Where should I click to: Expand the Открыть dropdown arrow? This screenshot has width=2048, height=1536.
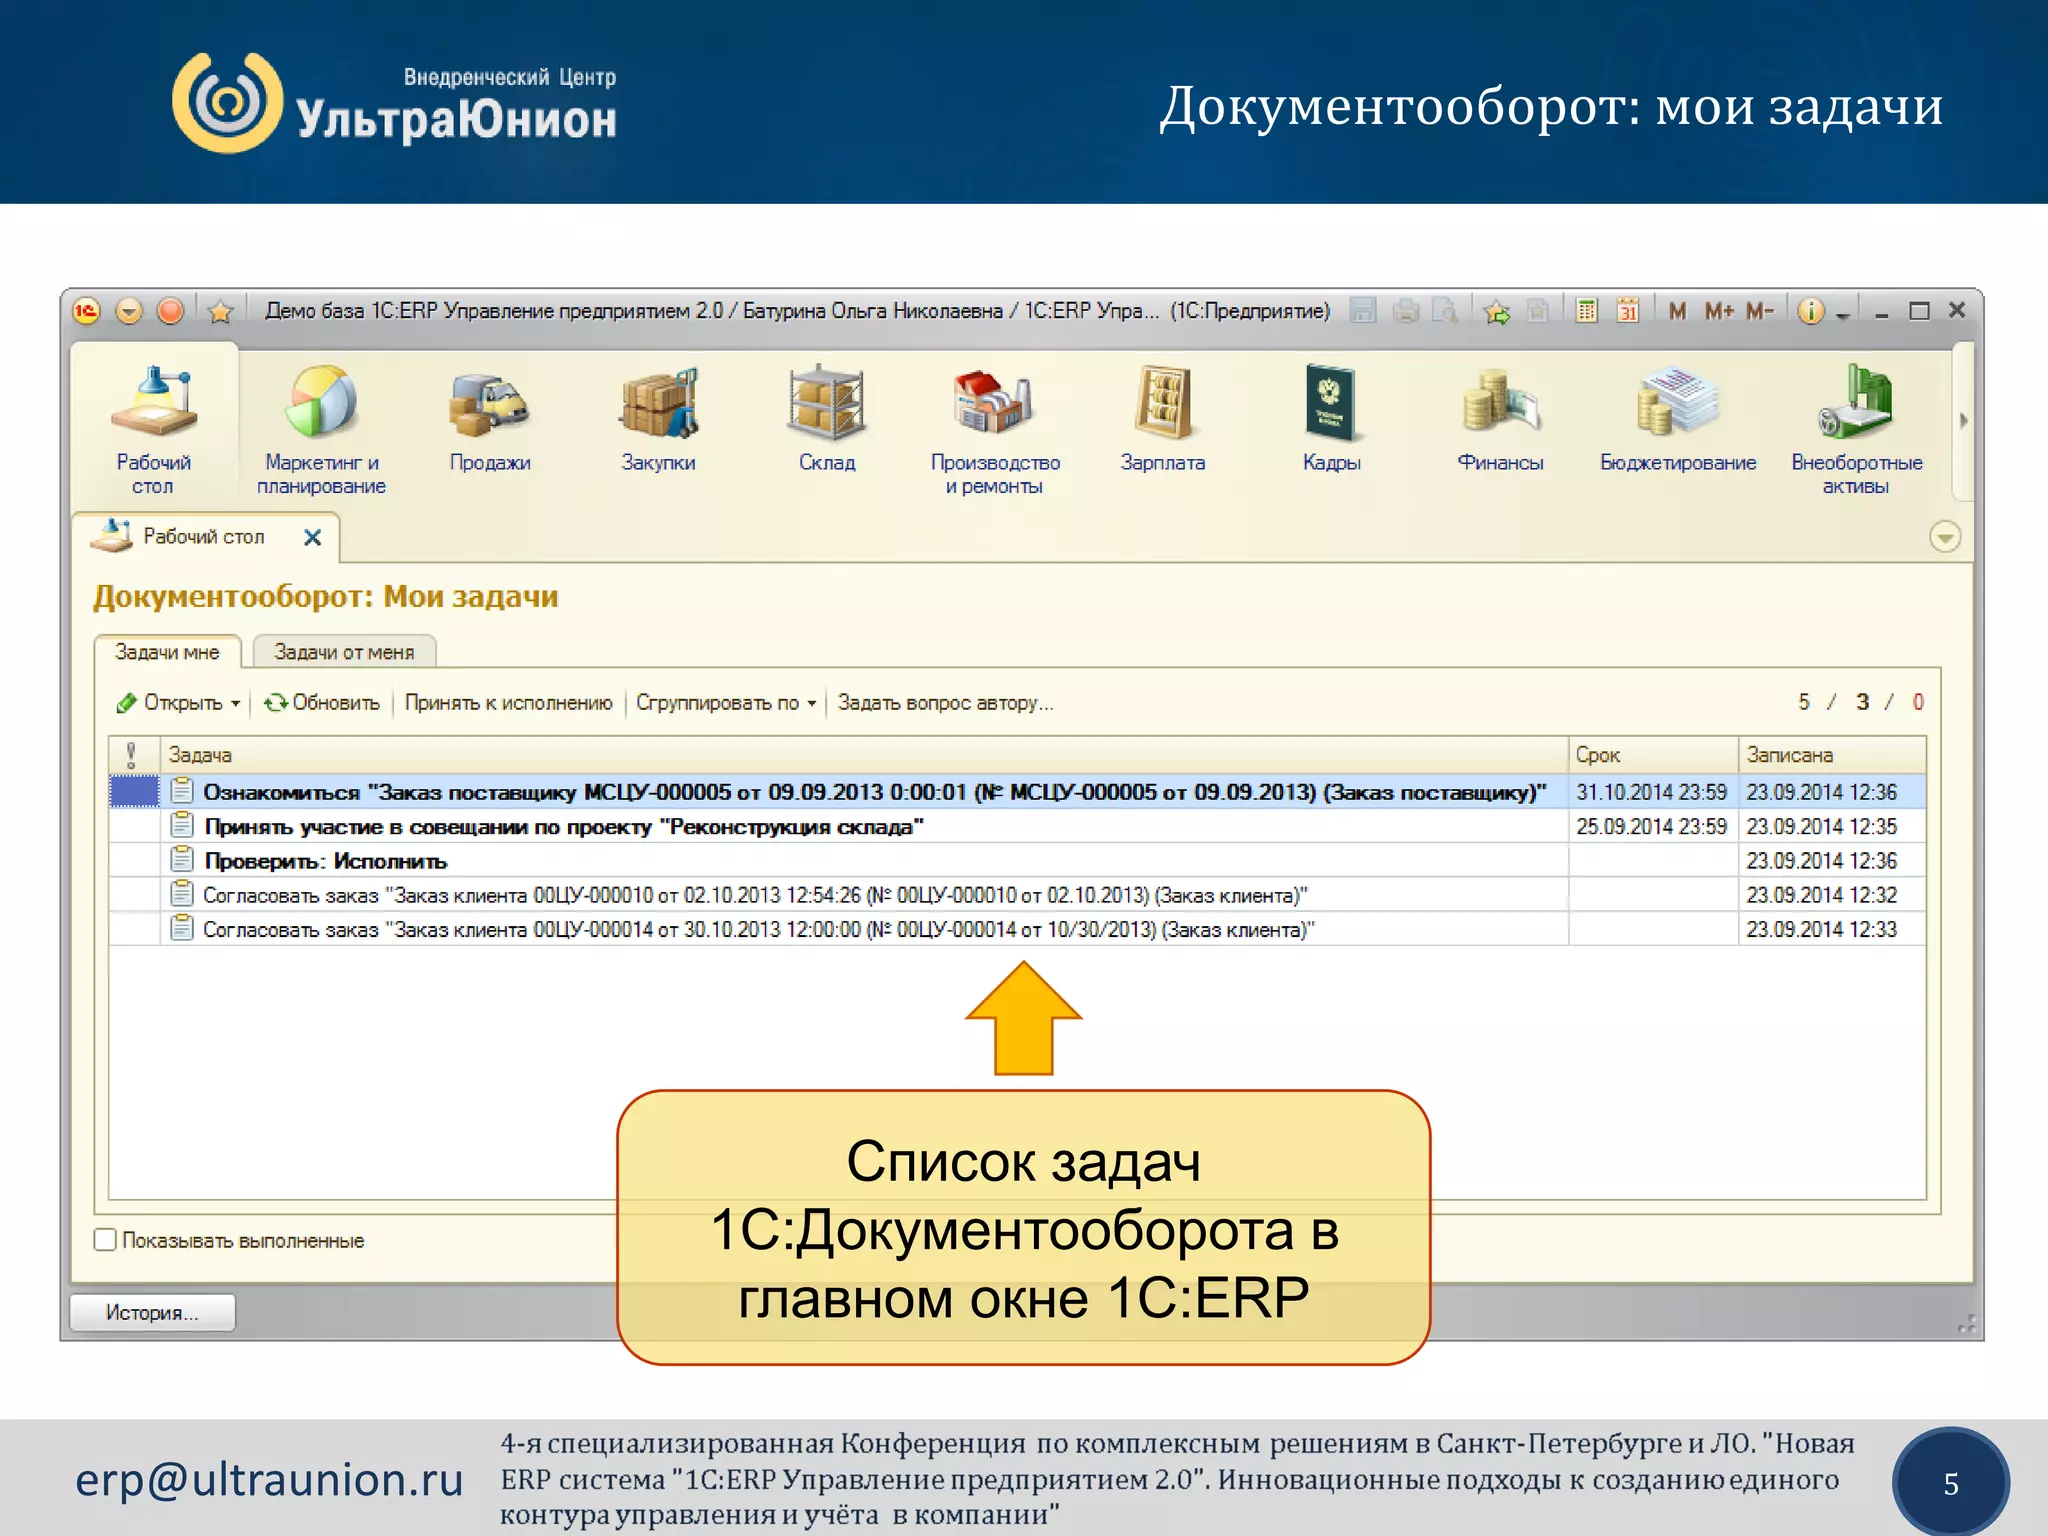click(236, 704)
